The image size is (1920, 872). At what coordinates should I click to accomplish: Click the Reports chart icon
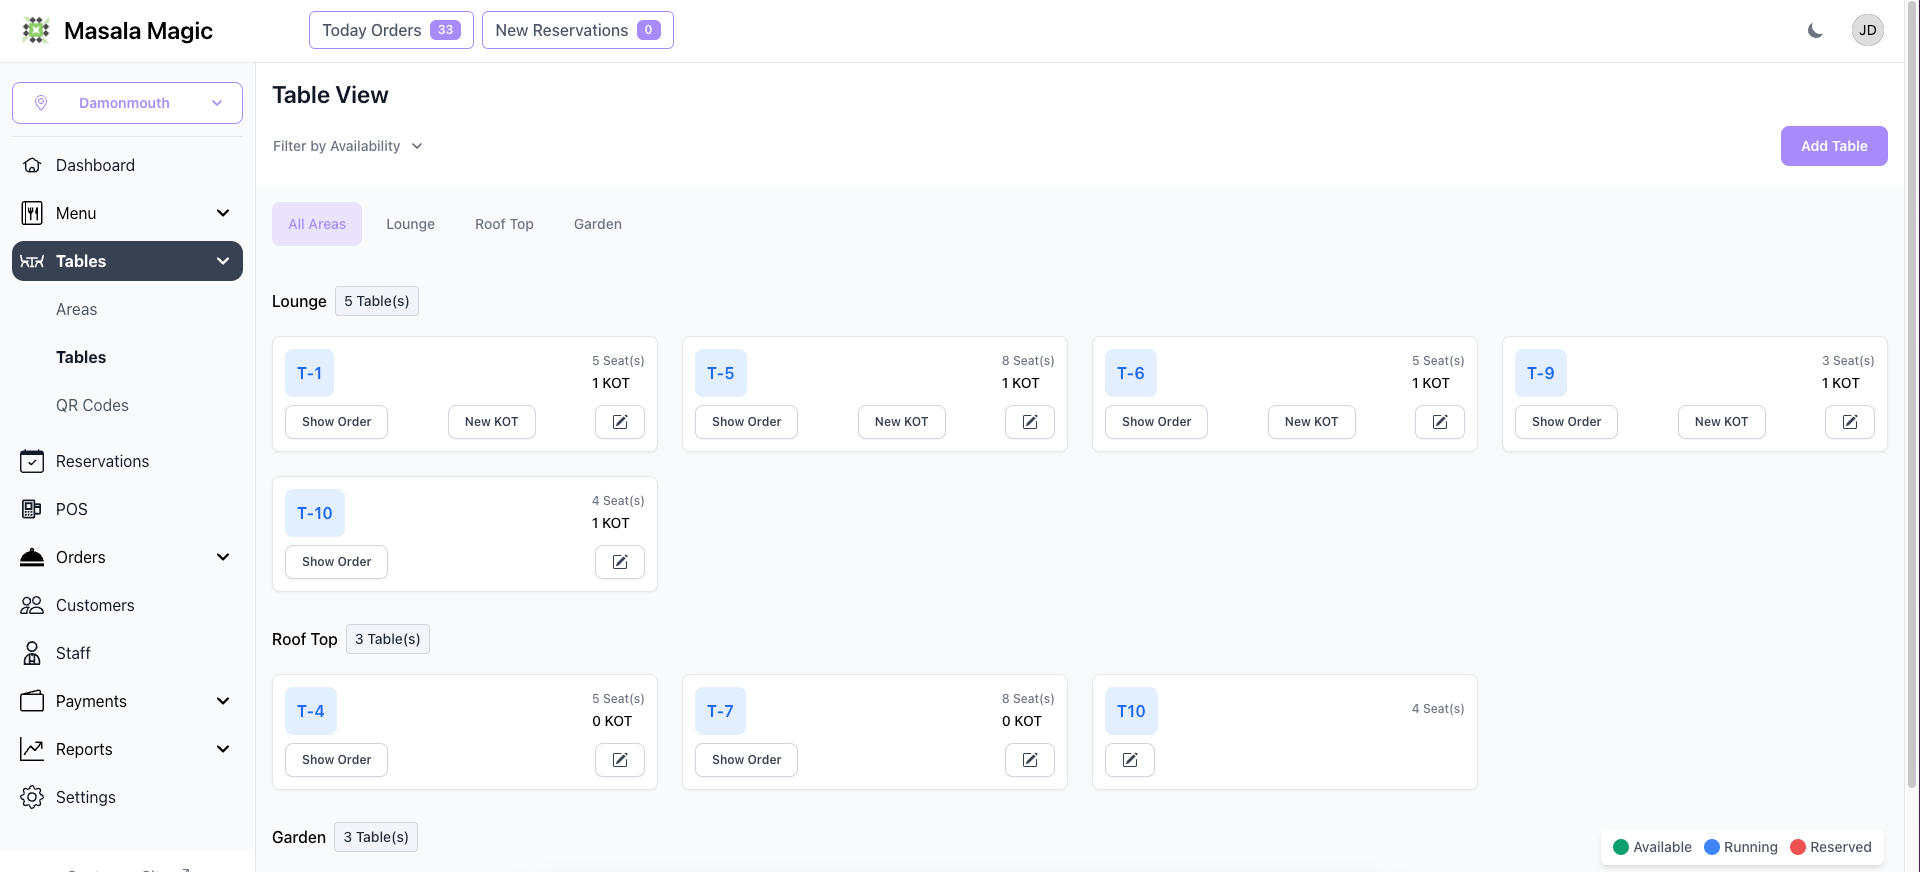pyautogui.click(x=32, y=749)
